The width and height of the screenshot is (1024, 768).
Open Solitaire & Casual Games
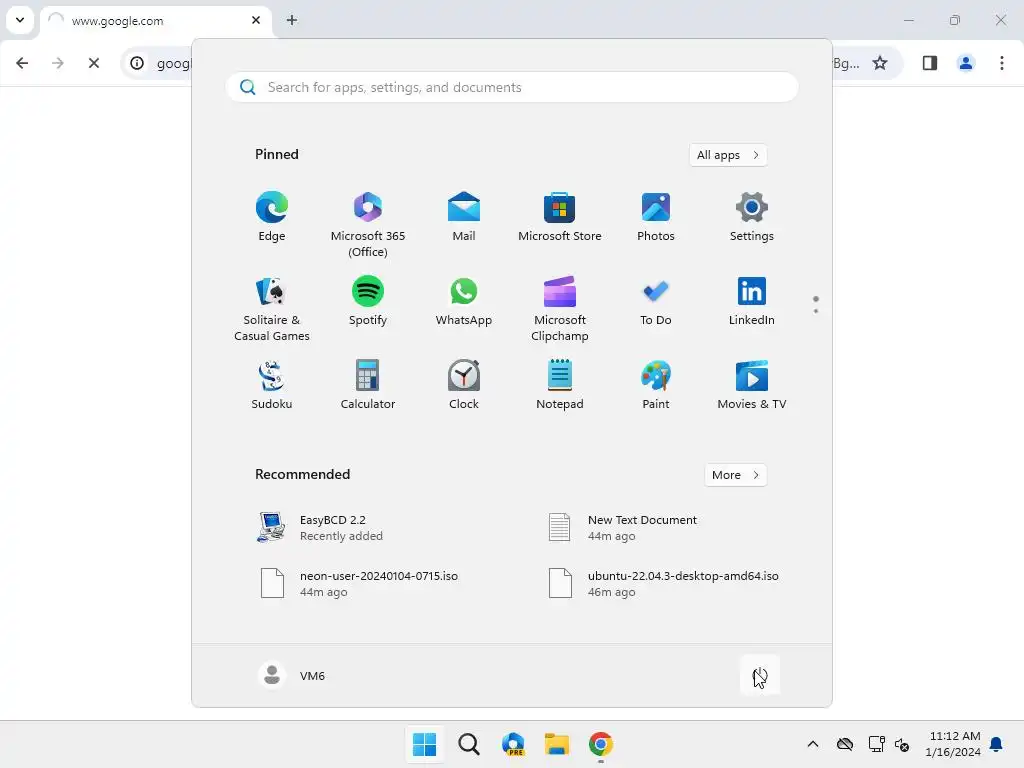(272, 309)
